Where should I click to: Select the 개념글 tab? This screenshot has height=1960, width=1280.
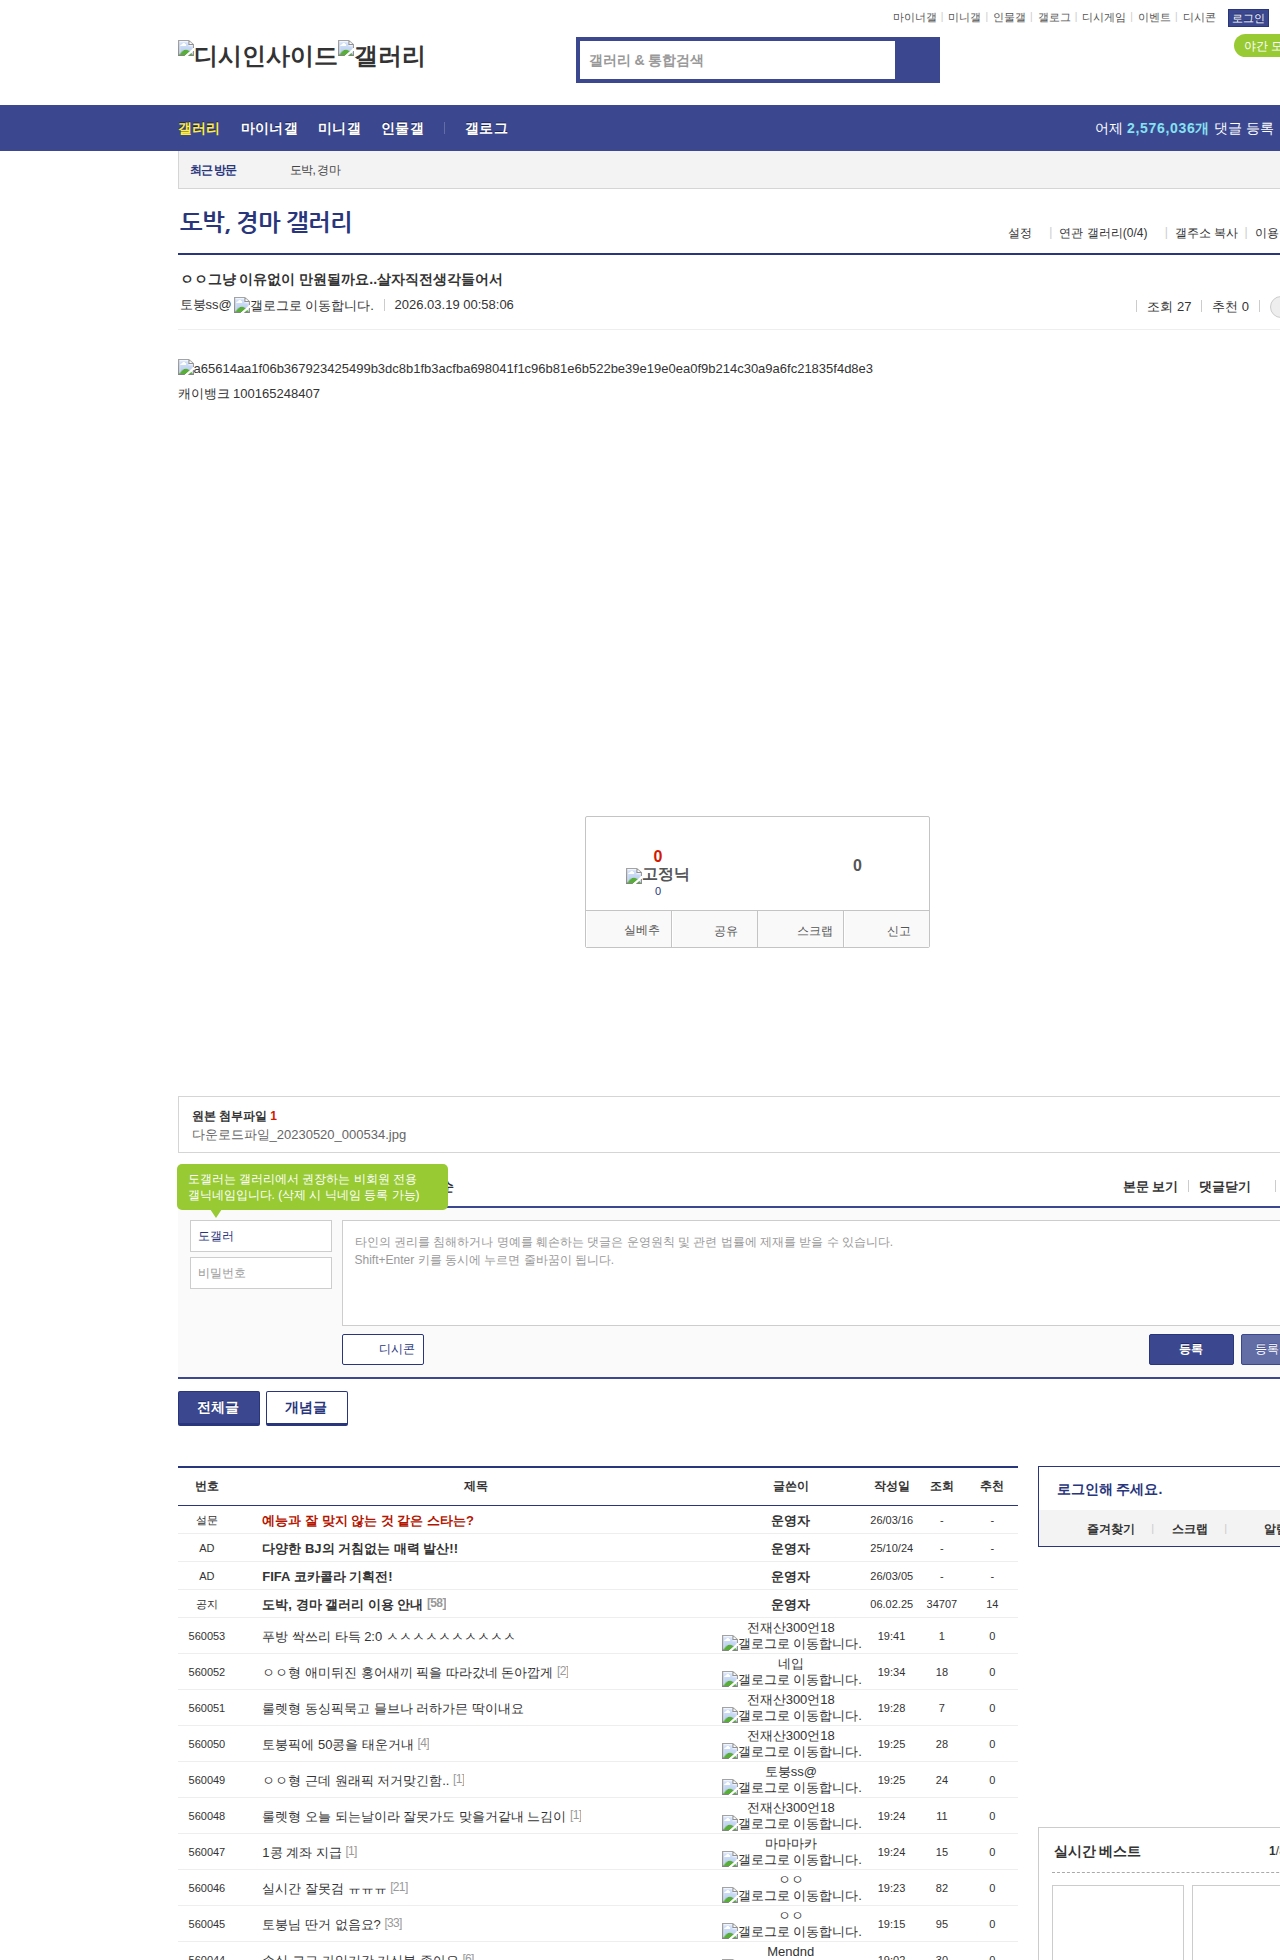pos(307,1408)
